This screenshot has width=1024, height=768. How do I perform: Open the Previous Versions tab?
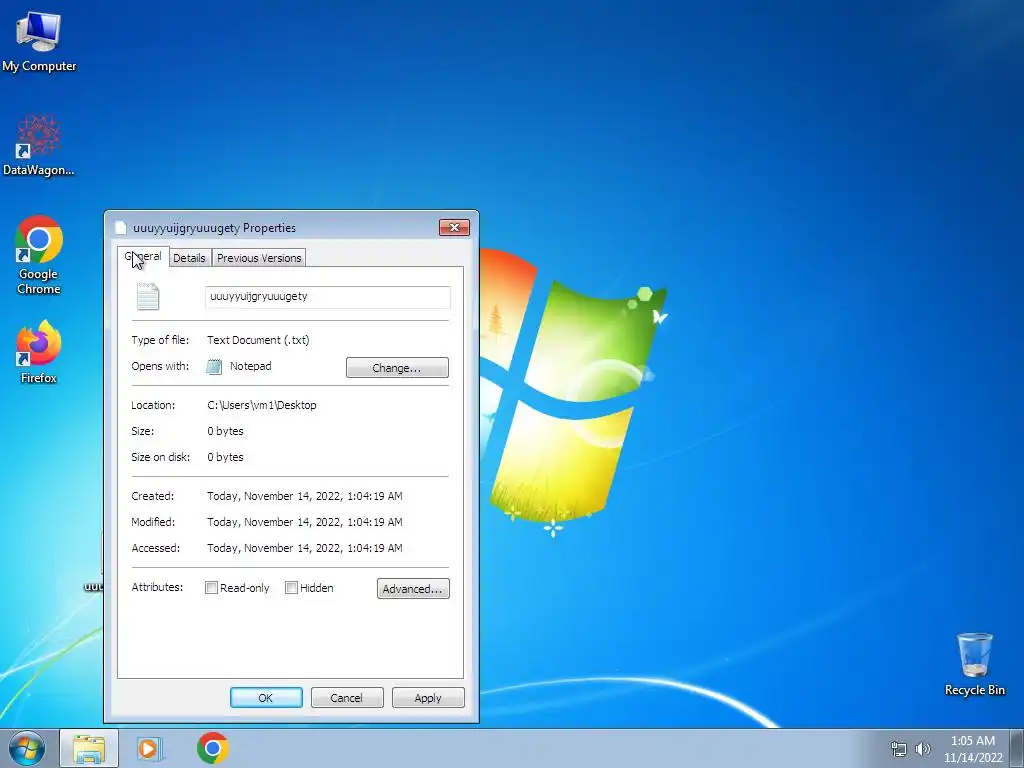coord(259,258)
